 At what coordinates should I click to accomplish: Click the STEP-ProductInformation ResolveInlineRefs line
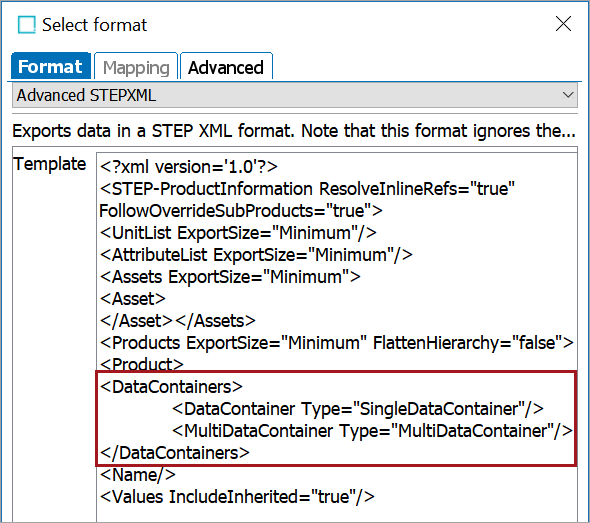[x=307, y=189]
